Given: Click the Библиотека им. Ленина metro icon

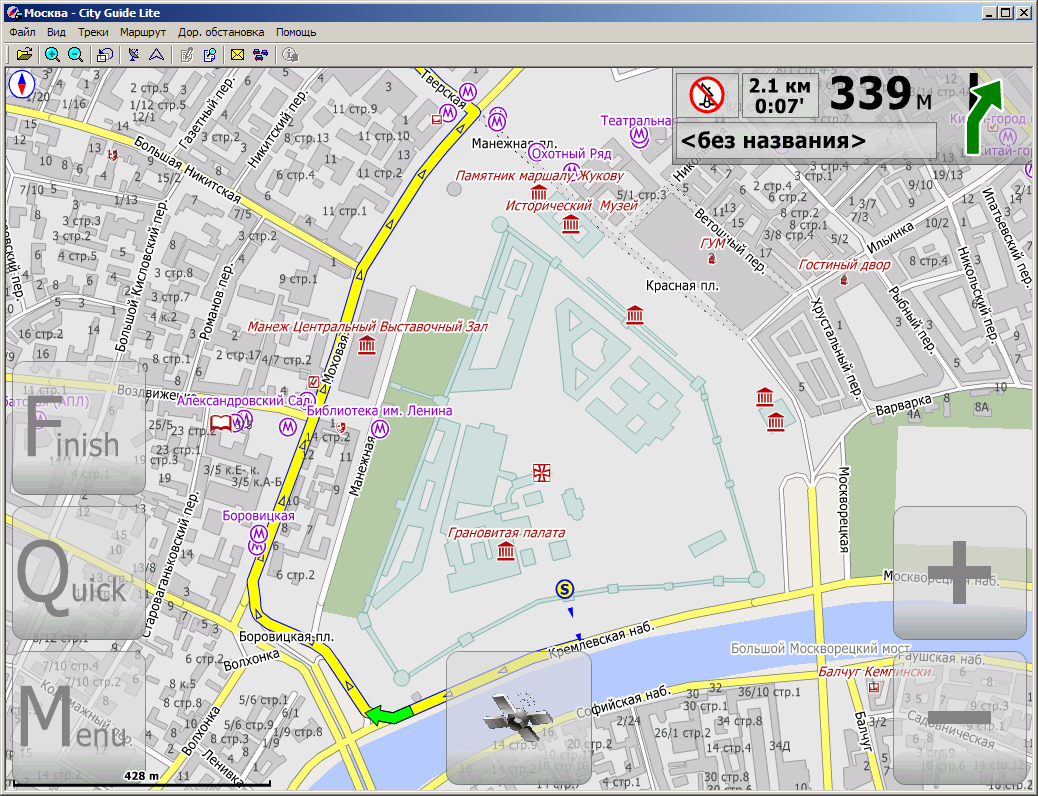Looking at the screenshot, I should 379,429.
